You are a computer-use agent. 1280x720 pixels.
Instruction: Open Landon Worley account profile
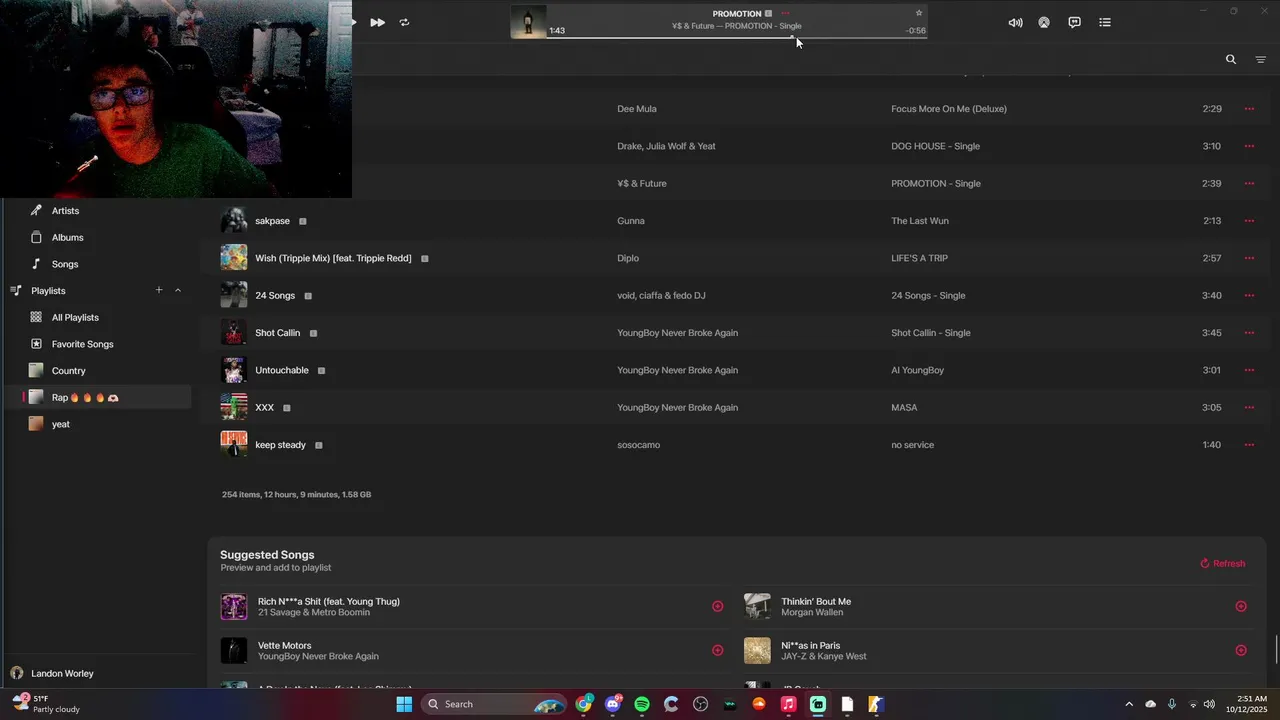point(52,673)
